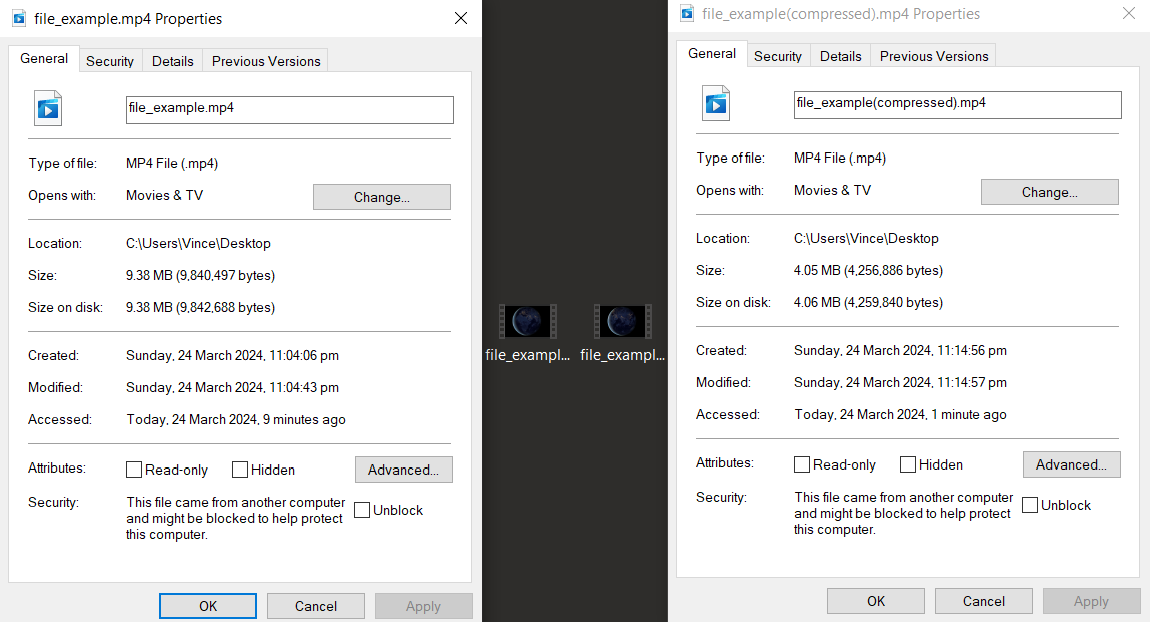This screenshot has height=622, width=1150.
Task: Select the file_example.mp4 video thumbnail on the desktop
Action: [527, 320]
